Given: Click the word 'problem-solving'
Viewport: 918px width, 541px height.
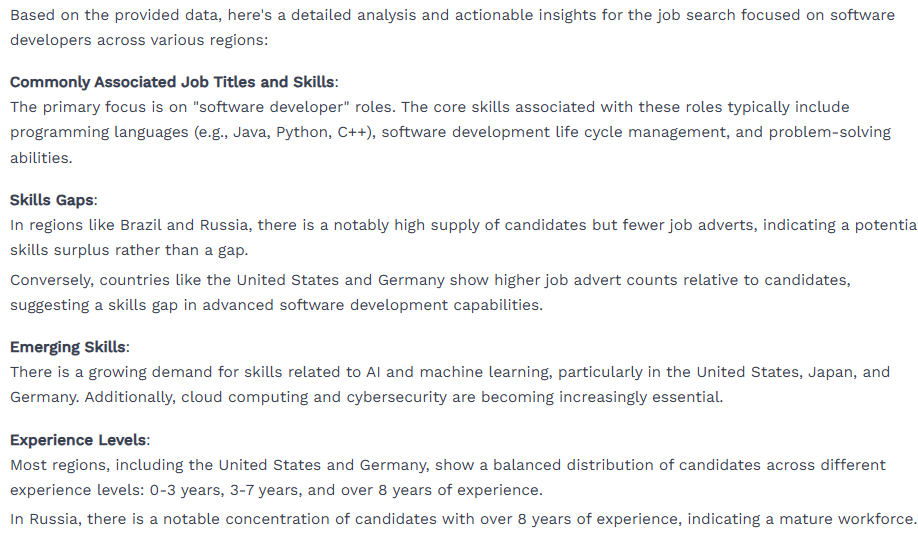Looking at the screenshot, I should point(830,132).
